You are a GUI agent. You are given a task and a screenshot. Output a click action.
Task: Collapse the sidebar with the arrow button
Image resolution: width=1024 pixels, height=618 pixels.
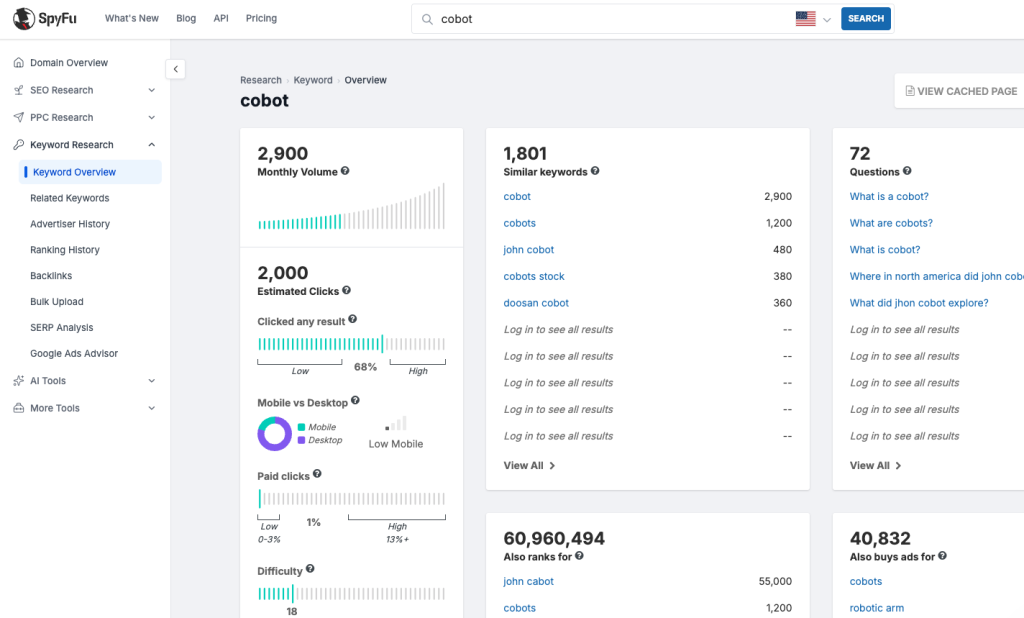click(x=176, y=69)
